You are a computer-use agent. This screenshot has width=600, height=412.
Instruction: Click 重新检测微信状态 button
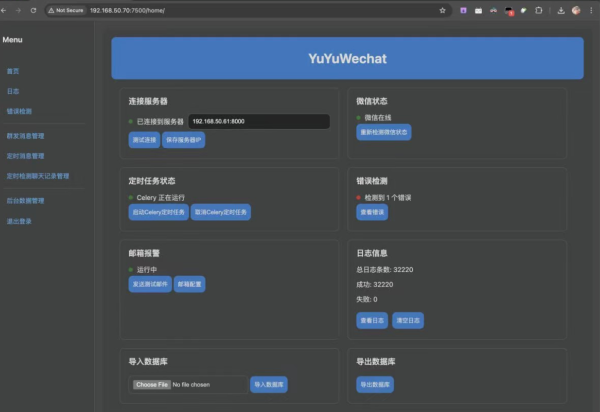(x=385, y=132)
